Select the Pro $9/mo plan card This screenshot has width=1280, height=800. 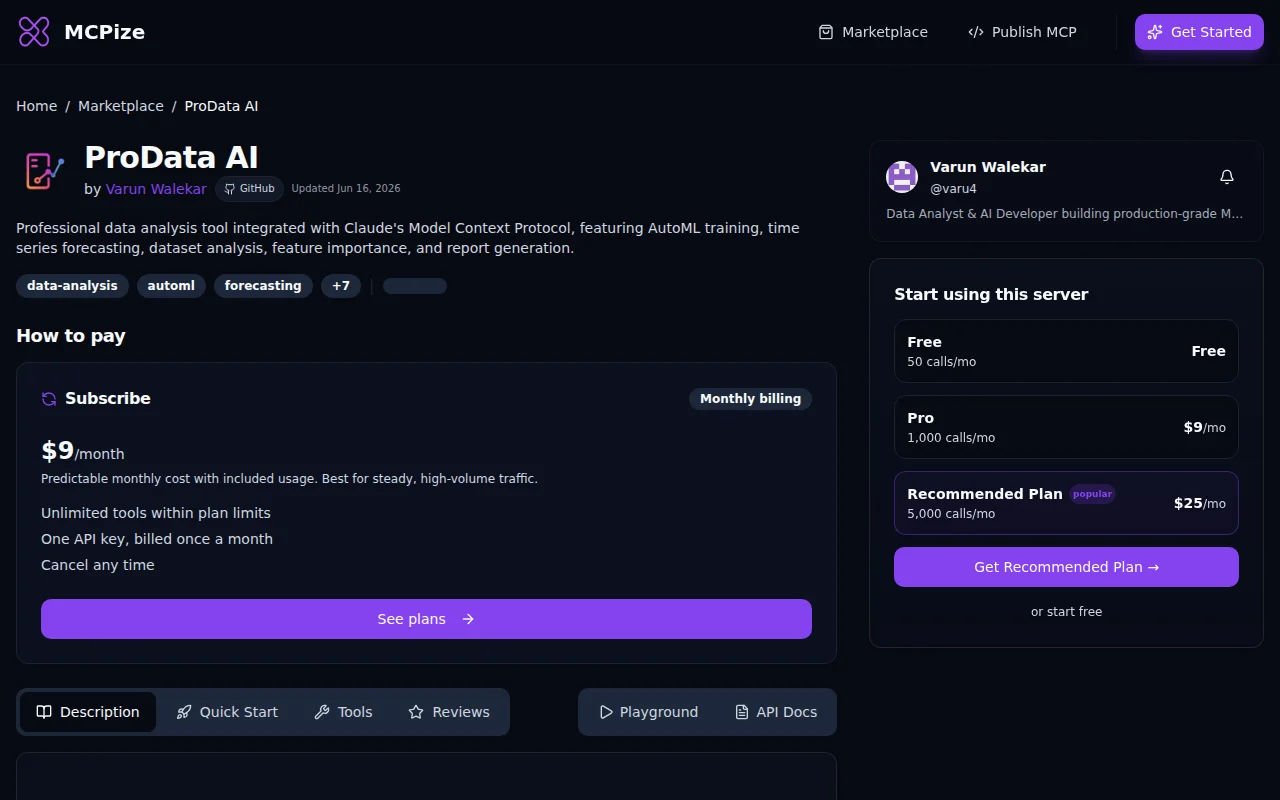point(1066,427)
